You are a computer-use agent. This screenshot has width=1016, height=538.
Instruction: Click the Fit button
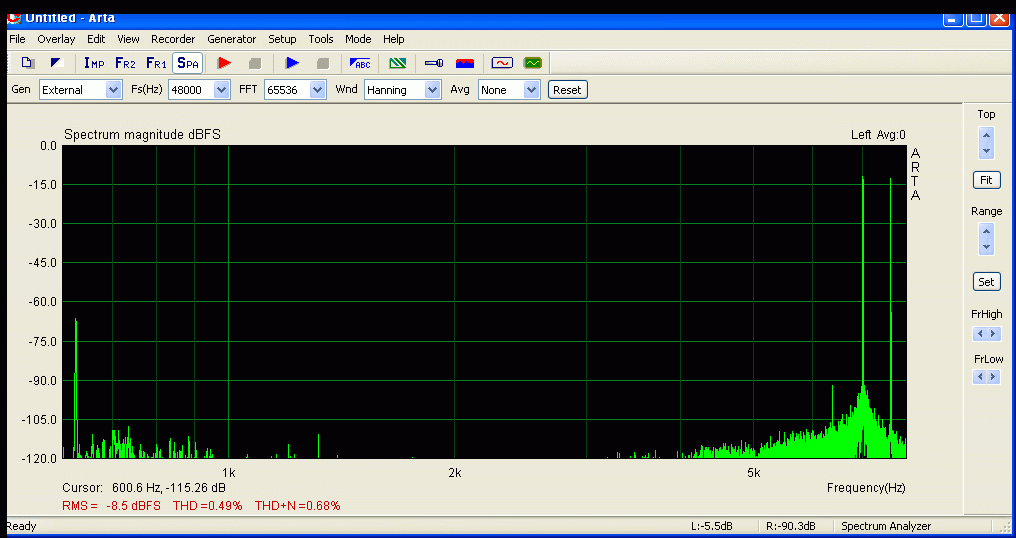click(986, 180)
